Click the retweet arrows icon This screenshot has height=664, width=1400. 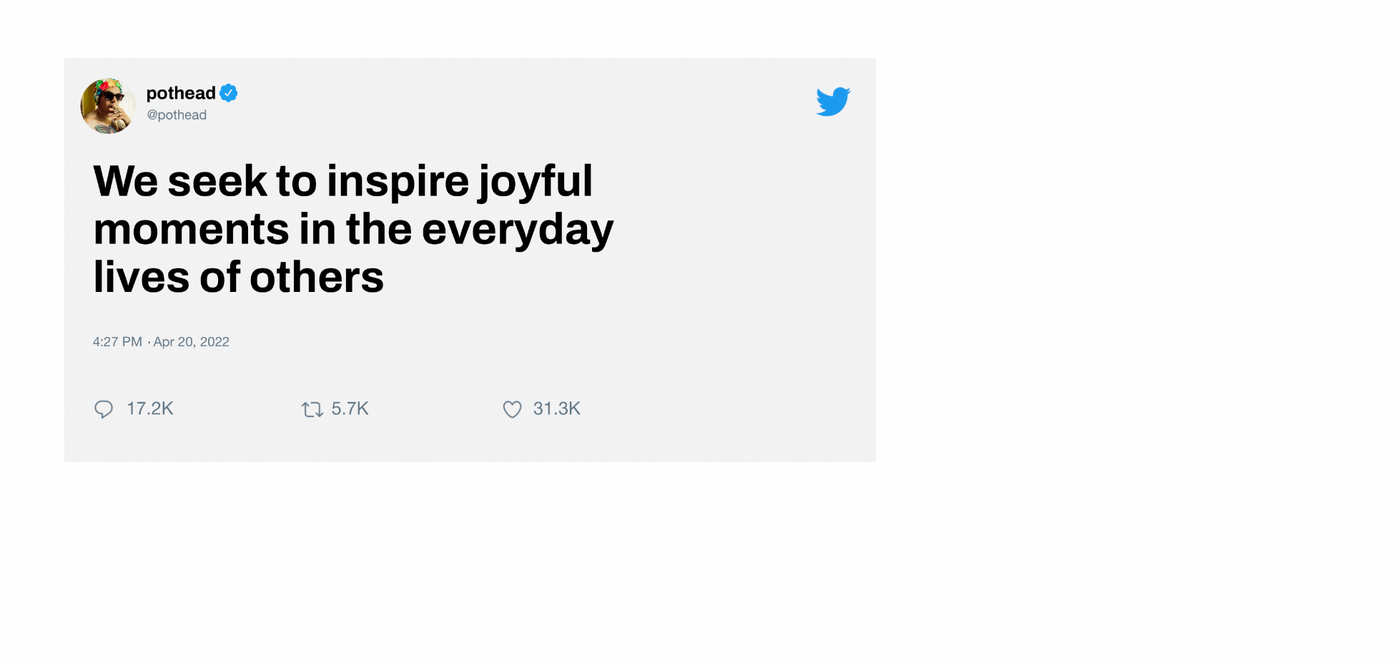click(312, 409)
